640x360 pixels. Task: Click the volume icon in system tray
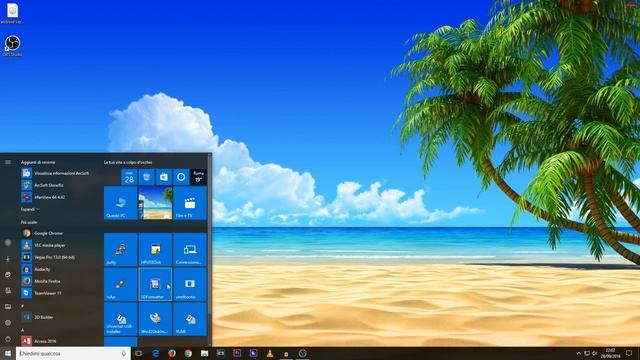point(595,353)
